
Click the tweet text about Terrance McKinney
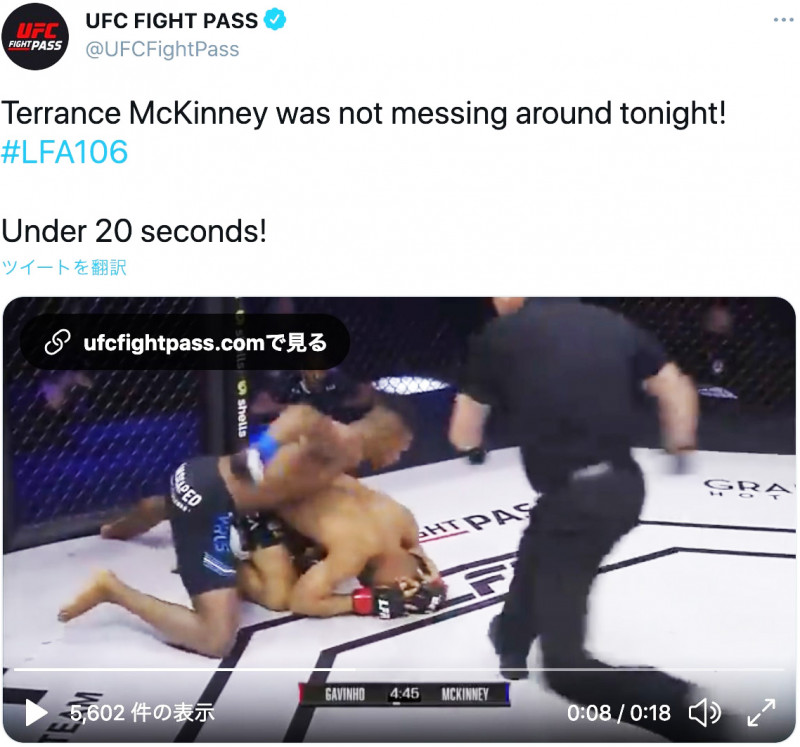point(363,113)
